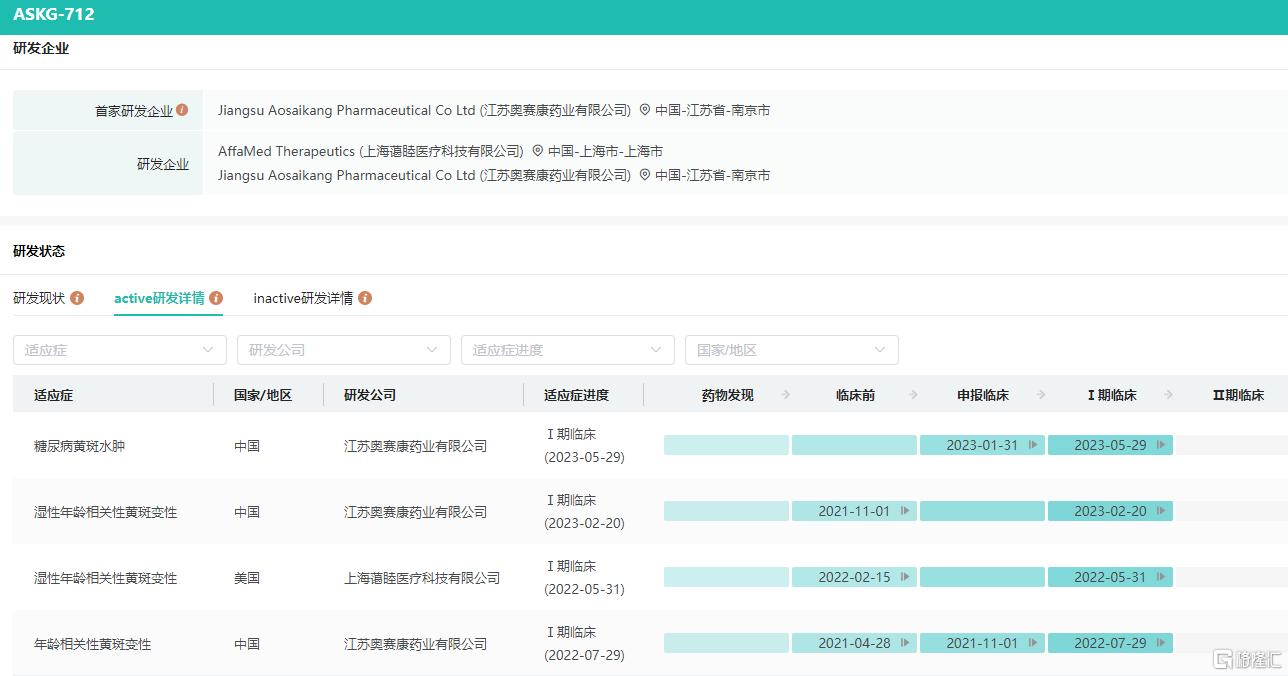1288x676 pixels.
Task: Switch to the 研发现状 tab
Action: point(39,298)
